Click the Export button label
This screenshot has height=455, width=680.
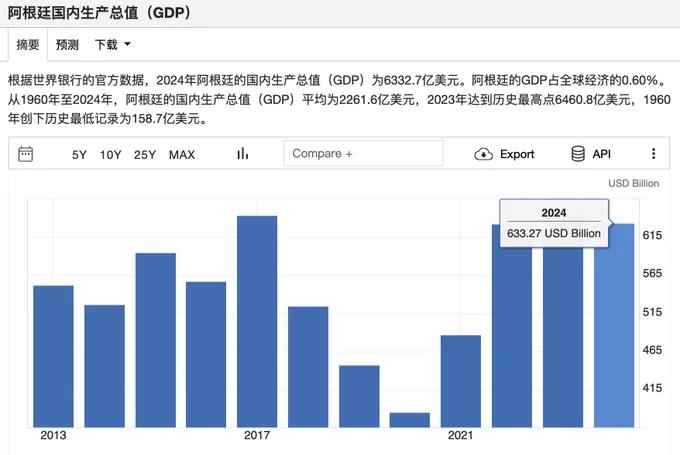click(517, 154)
